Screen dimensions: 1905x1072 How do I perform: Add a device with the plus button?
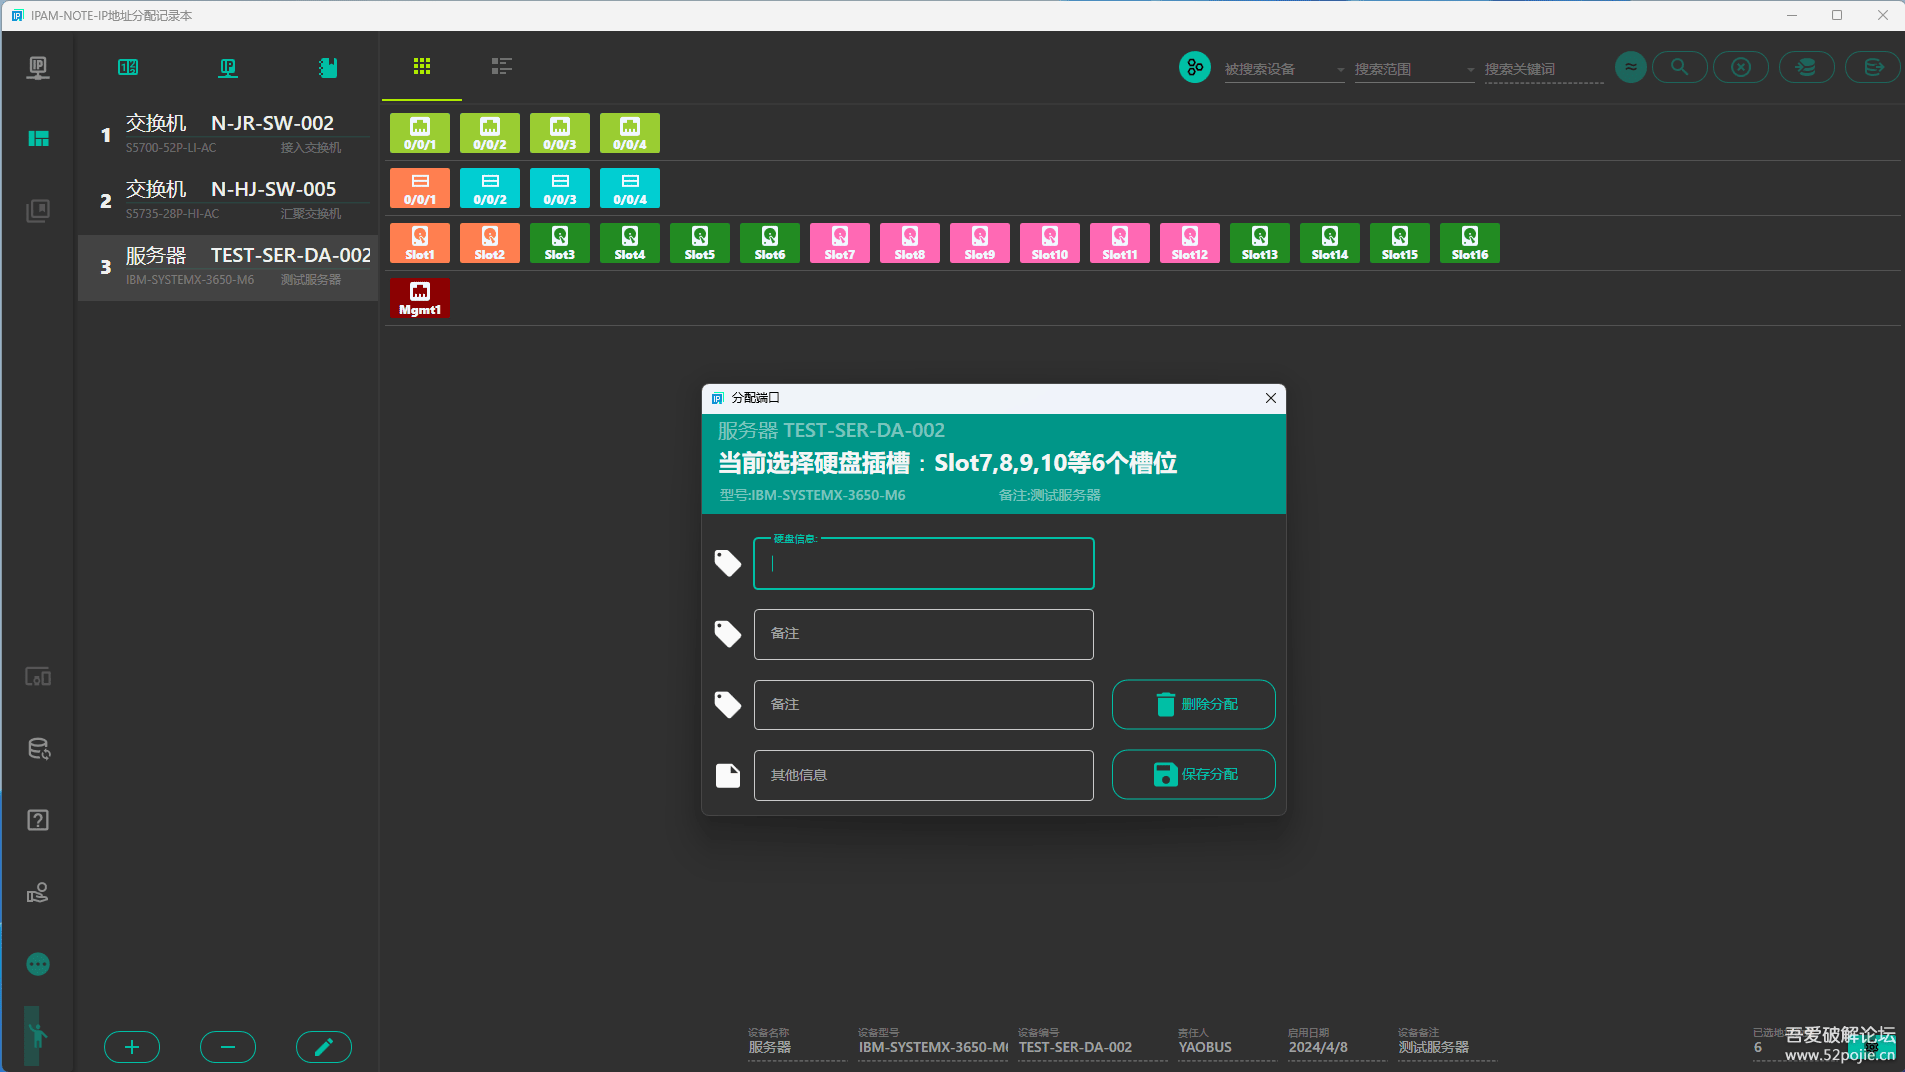coord(132,1047)
